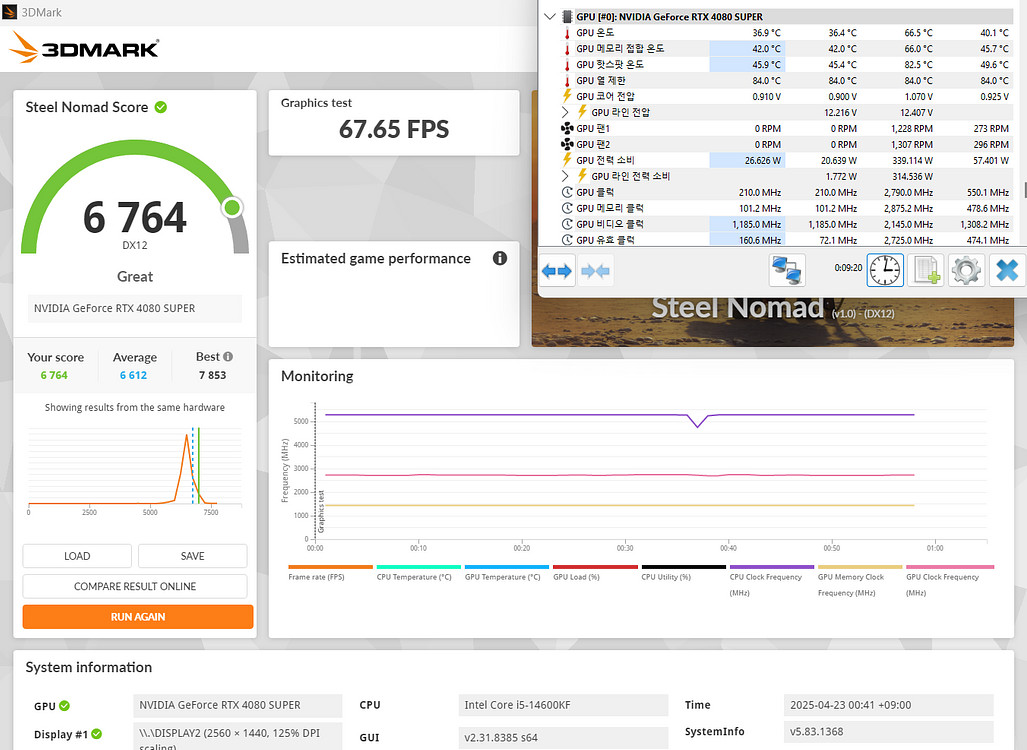Click the LOAD button
This screenshot has width=1027, height=750.
pos(77,556)
